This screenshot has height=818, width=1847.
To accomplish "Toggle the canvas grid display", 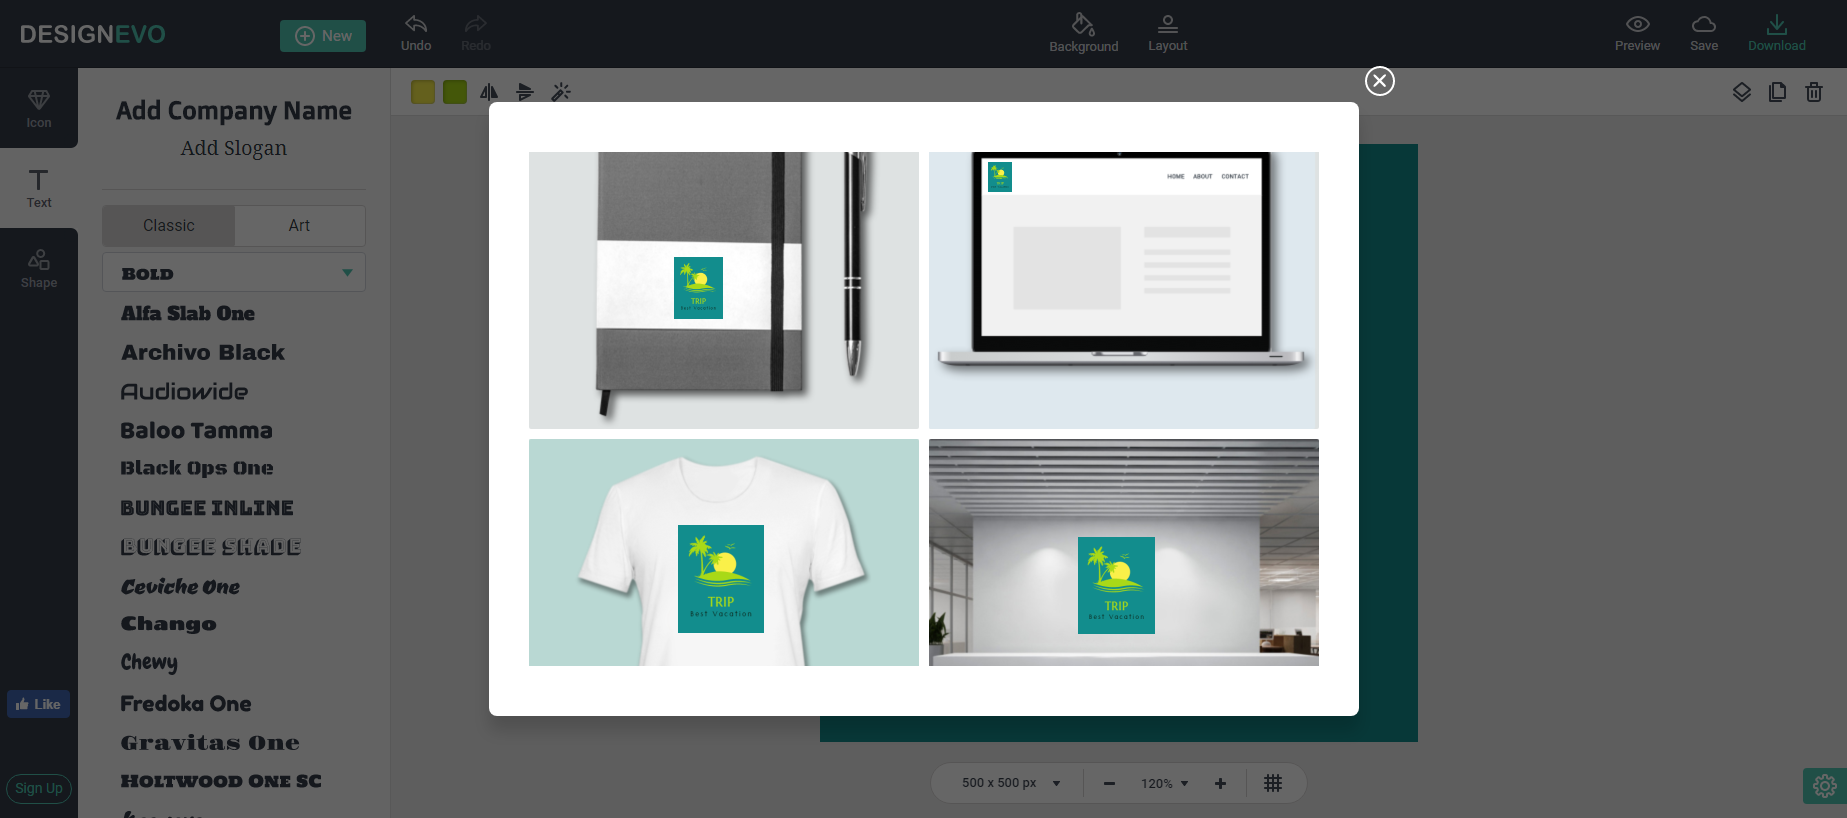I will point(1272,783).
